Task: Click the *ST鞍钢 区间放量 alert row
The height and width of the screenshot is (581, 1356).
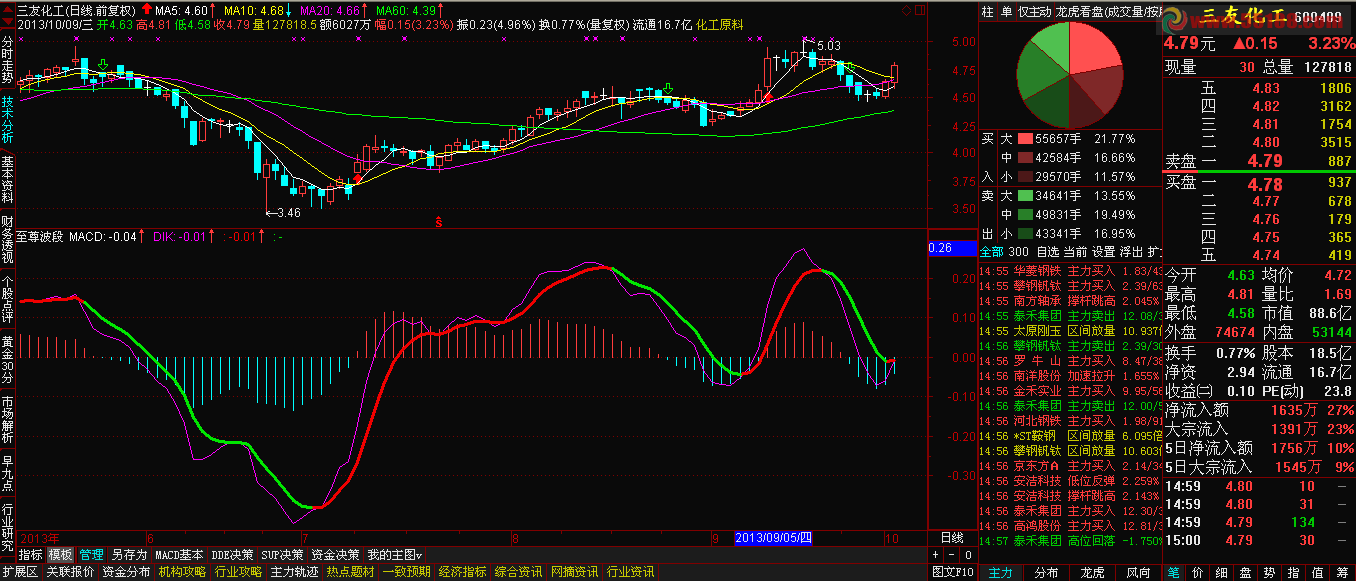Action: (1071, 436)
